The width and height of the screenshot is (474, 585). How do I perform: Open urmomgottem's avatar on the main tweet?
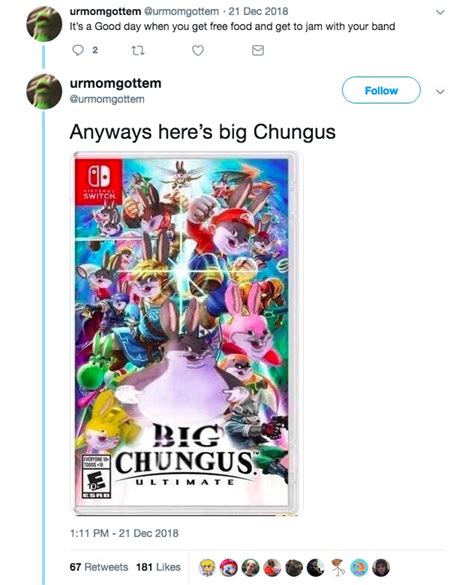click(x=44, y=91)
